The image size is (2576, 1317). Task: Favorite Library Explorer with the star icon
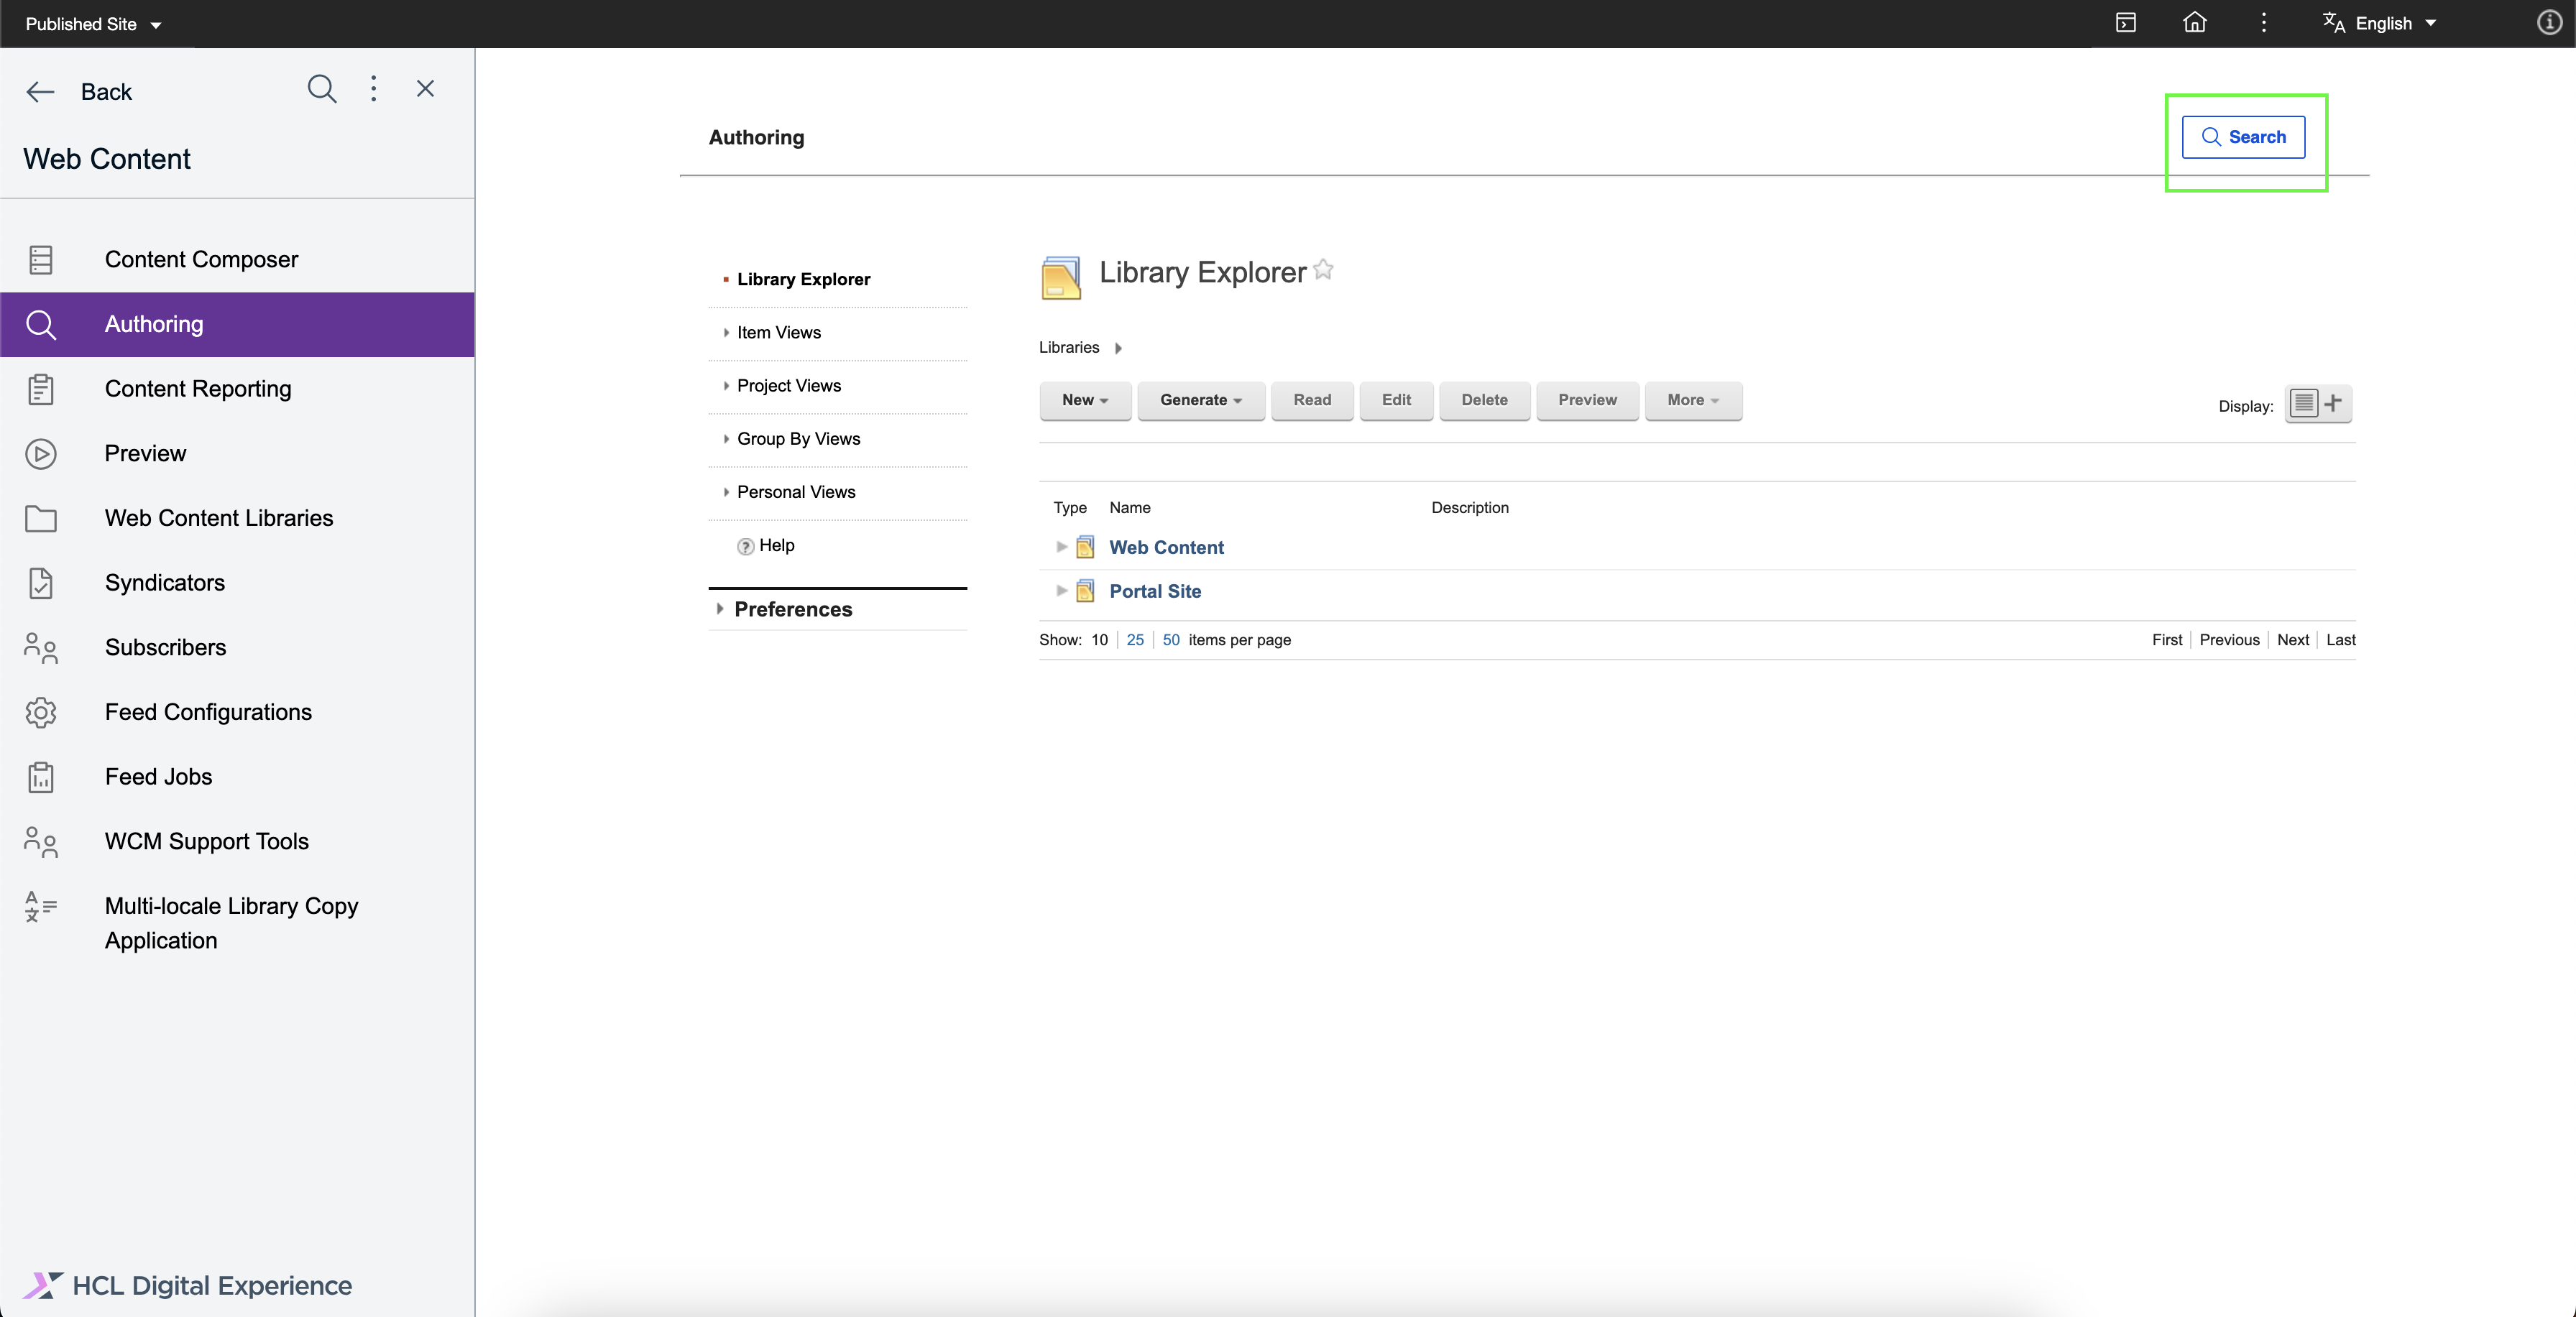(1323, 270)
